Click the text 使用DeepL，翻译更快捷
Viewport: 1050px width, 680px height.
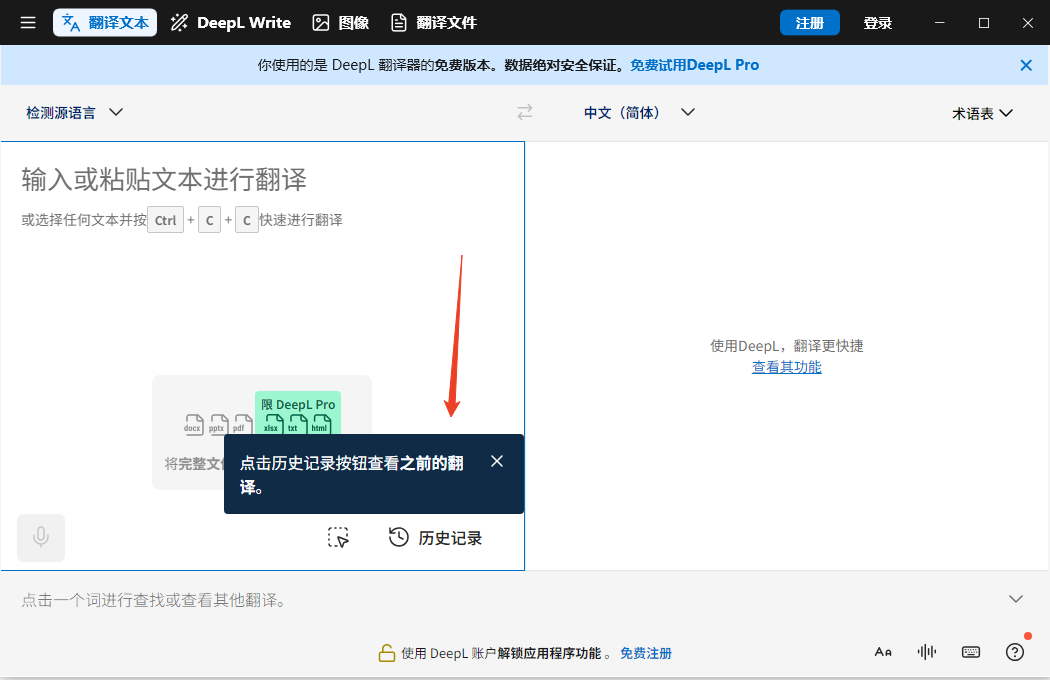pyautogui.click(x=786, y=346)
